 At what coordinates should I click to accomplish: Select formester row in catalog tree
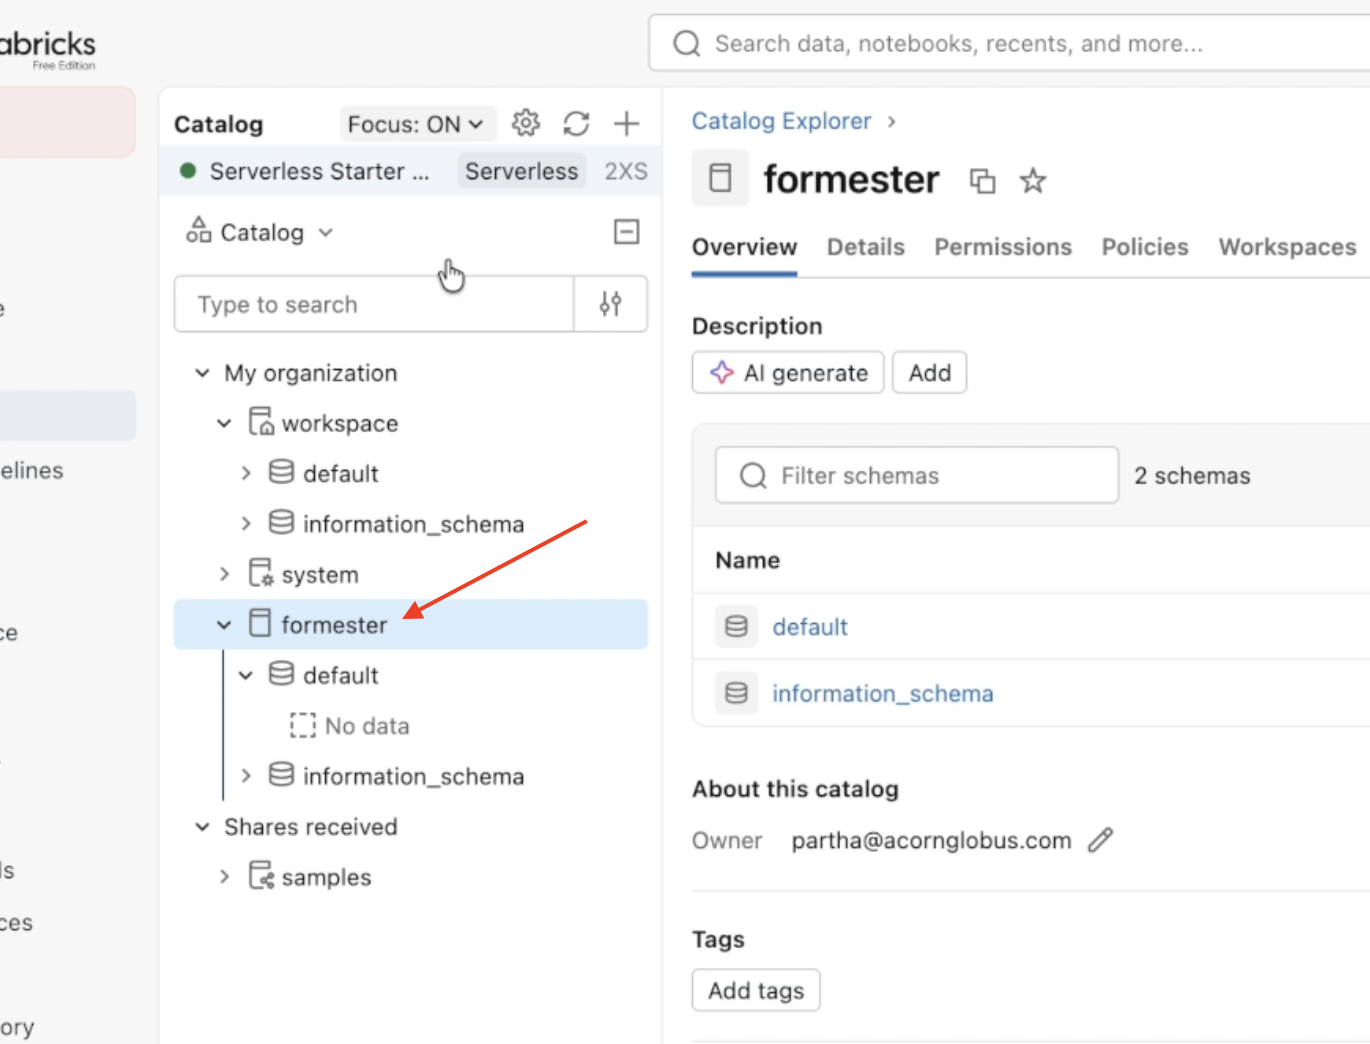pyautogui.click(x=411, y=624)
